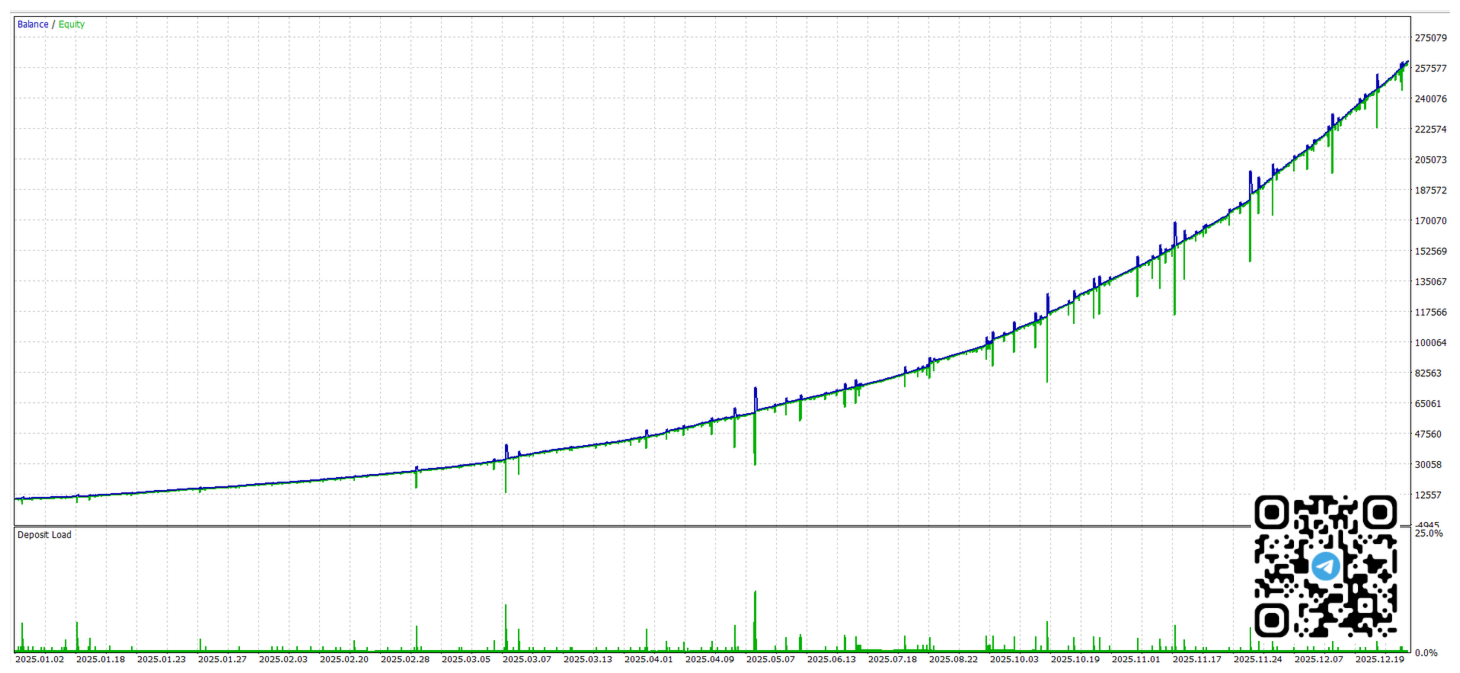Click the 0.0% deposit load label
This screenshot has width=1460, height=673.
(1427, 653)
